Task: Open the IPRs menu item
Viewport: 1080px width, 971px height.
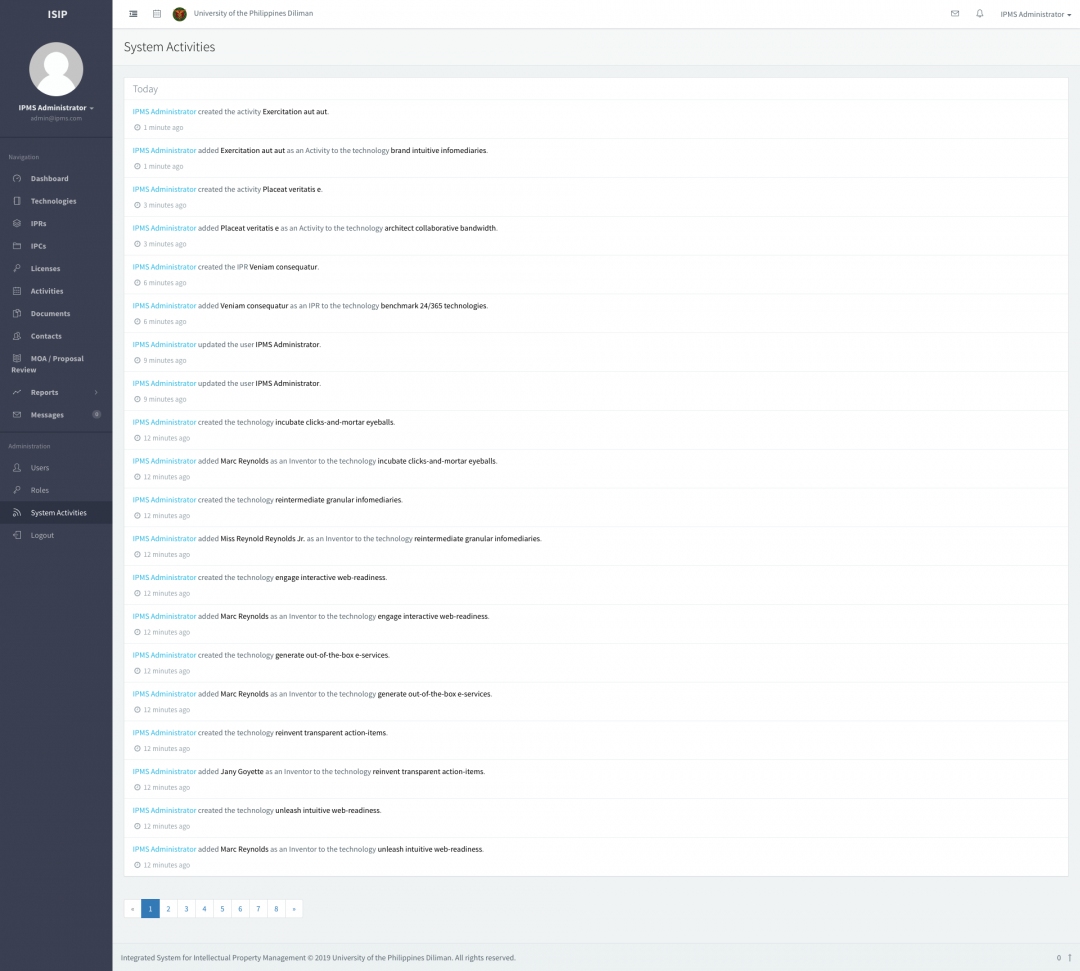Action: pos(39,224)
